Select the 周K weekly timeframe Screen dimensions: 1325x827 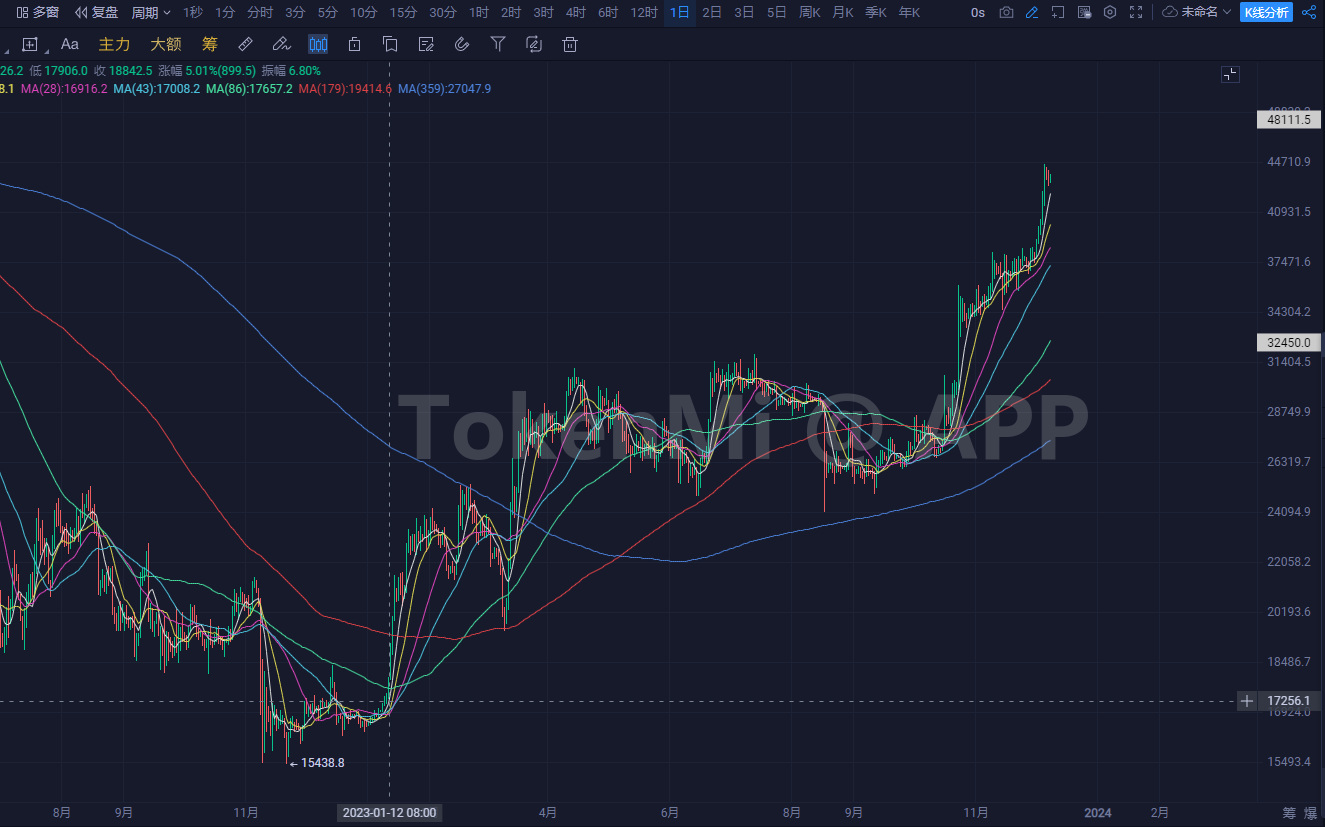(810, 12)
